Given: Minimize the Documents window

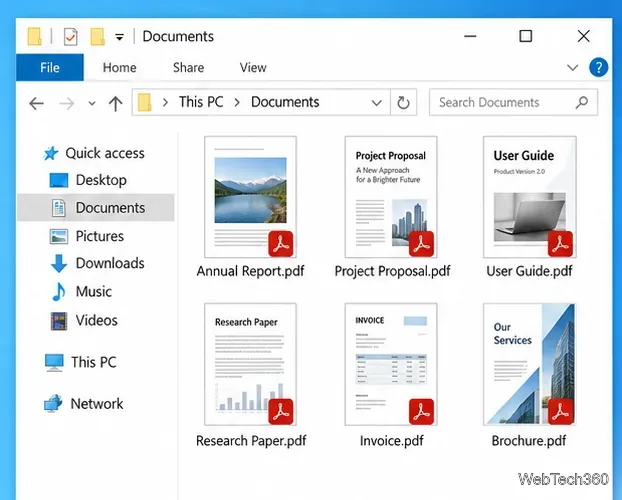Looking at the screenshot, I should point(470,36).
